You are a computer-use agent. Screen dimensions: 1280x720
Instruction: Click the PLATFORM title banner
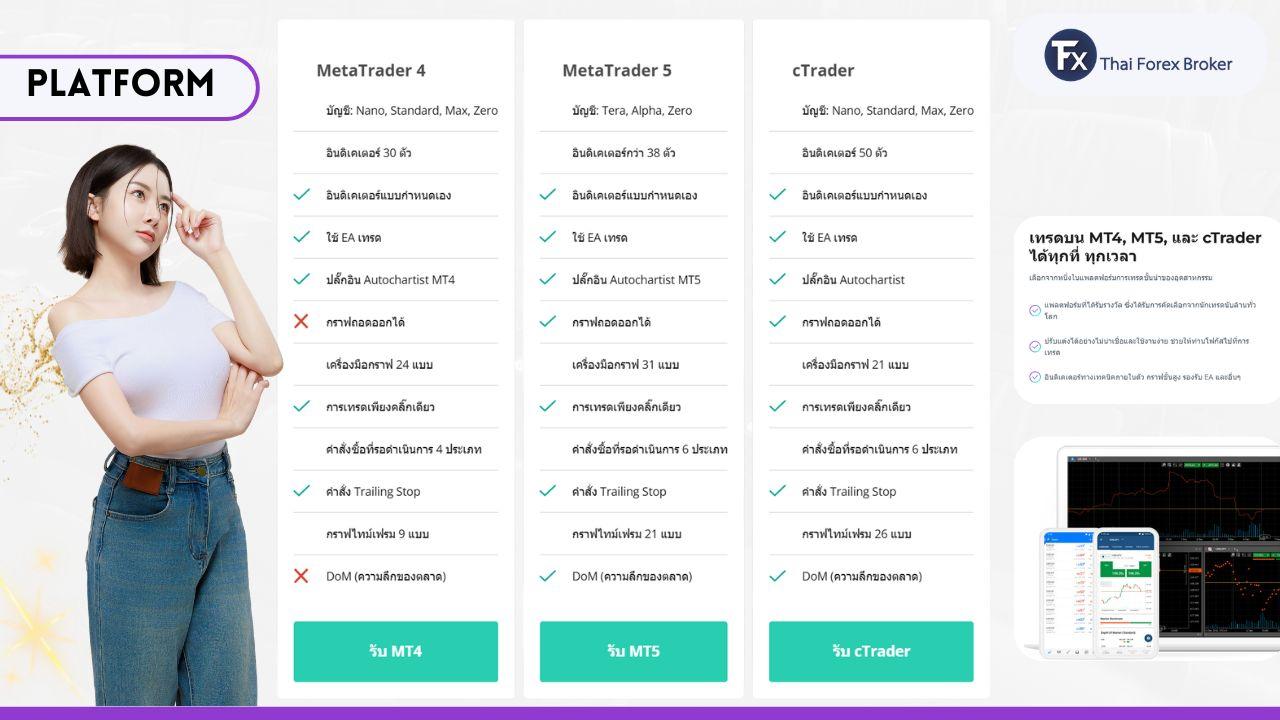(x=121, y=84)
